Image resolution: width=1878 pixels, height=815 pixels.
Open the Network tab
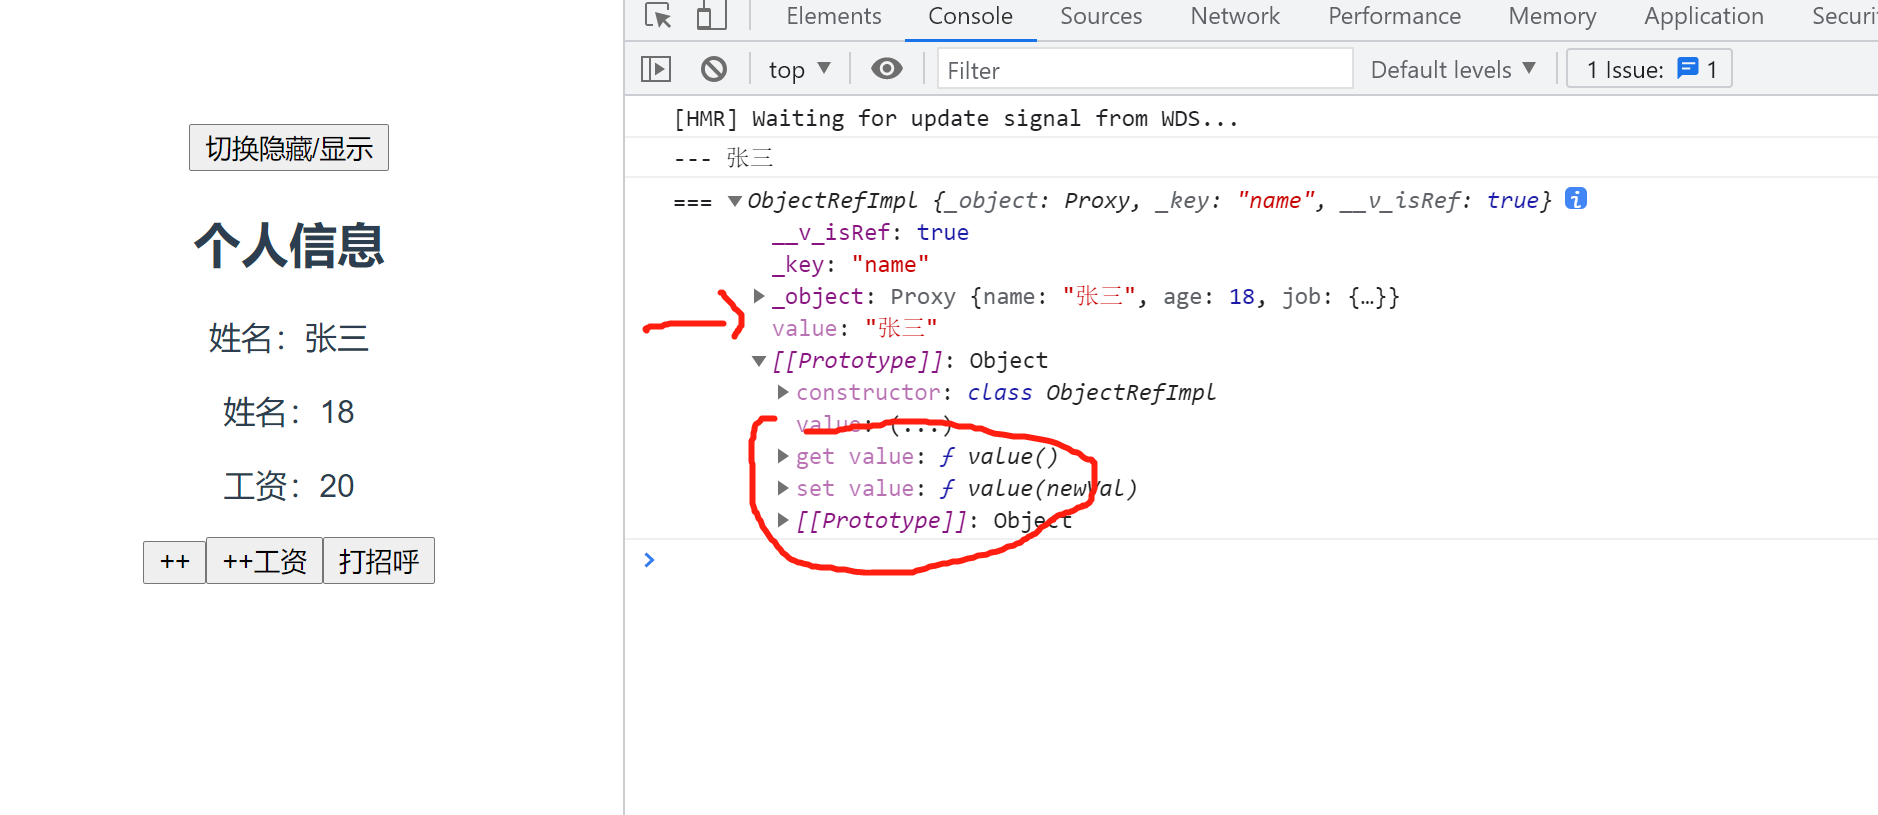point(1235,16)
